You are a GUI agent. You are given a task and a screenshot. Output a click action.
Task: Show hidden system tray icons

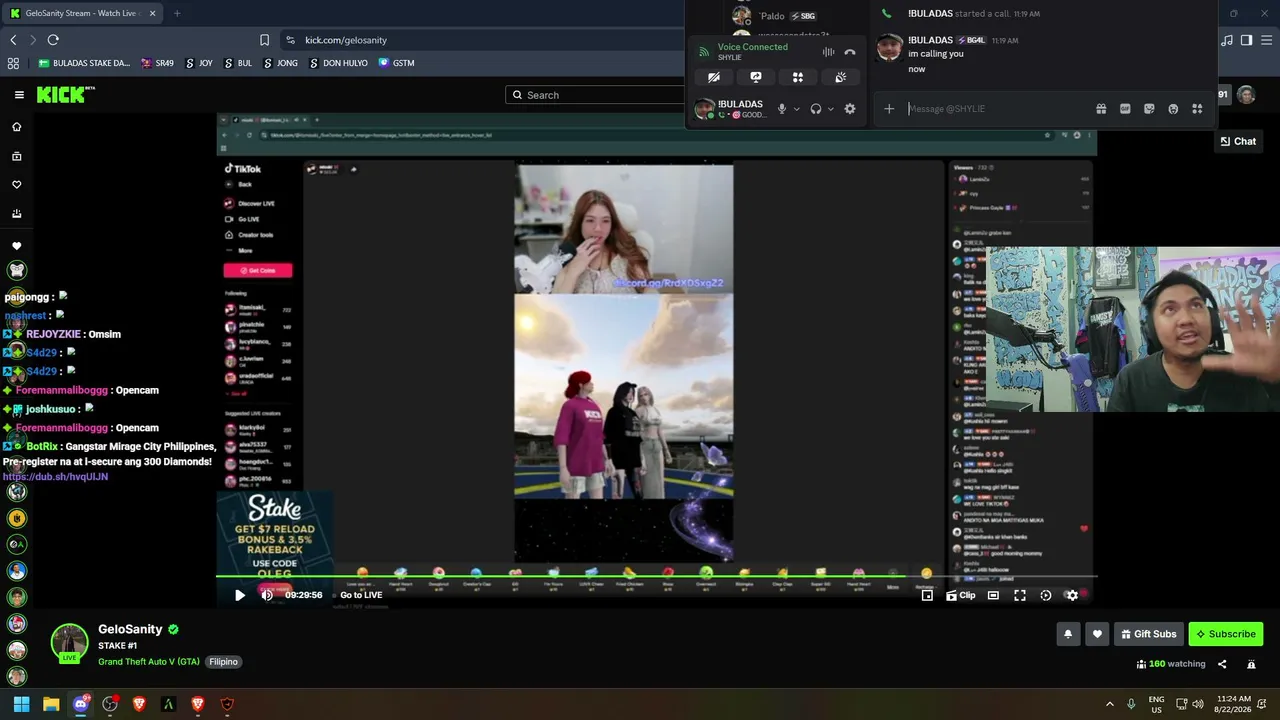[1109, 704]
